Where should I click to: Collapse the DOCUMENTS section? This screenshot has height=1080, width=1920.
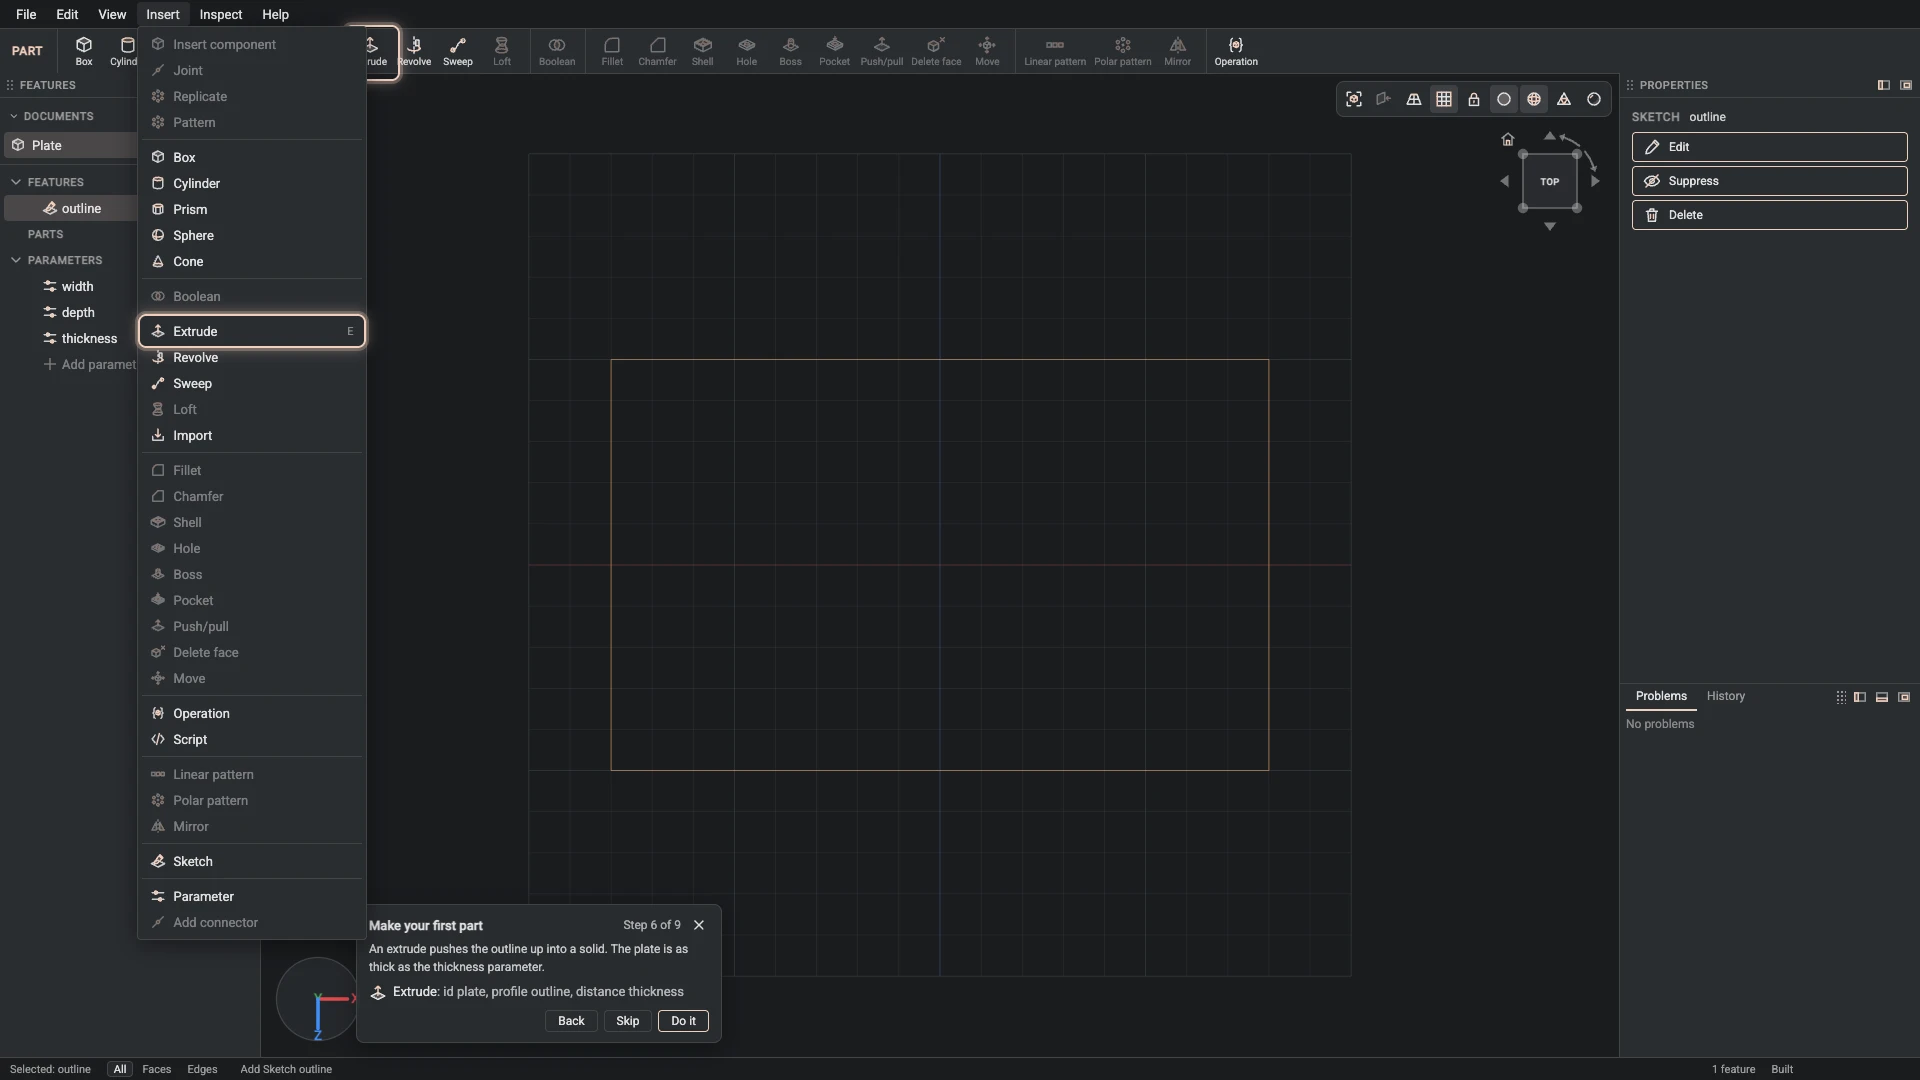pos(14,116)
